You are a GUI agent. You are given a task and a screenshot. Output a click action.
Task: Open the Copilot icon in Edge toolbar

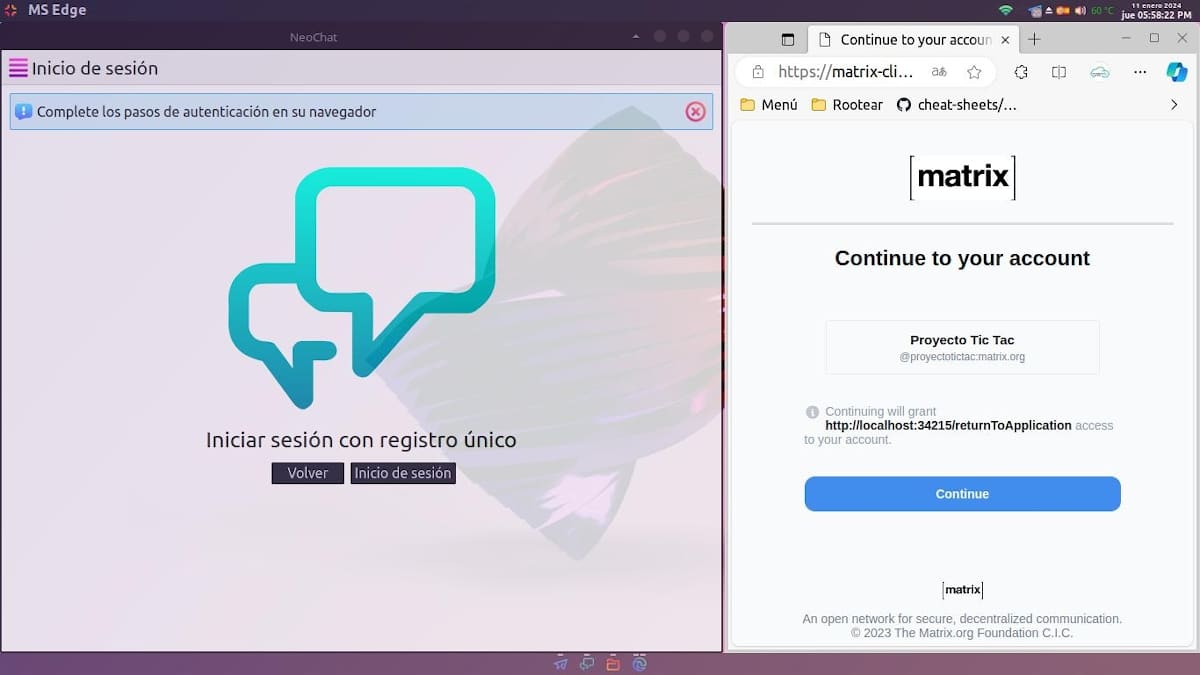[x=1177, y=71]
